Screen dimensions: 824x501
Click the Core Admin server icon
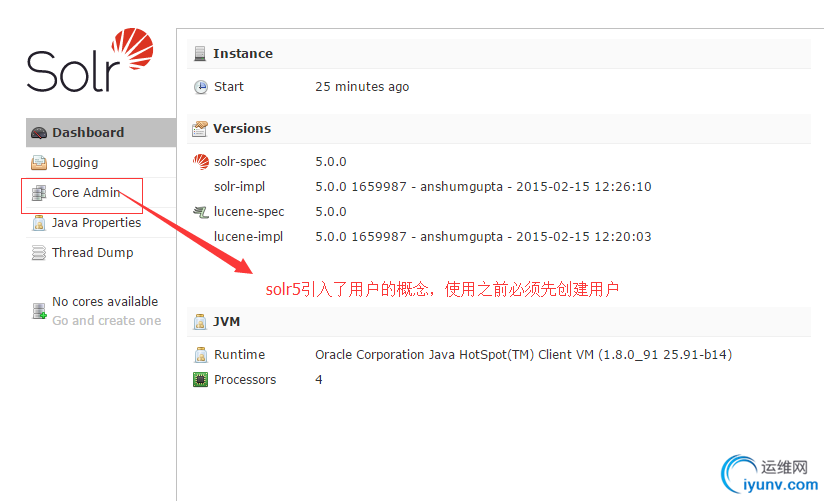(x=38, y=193)
